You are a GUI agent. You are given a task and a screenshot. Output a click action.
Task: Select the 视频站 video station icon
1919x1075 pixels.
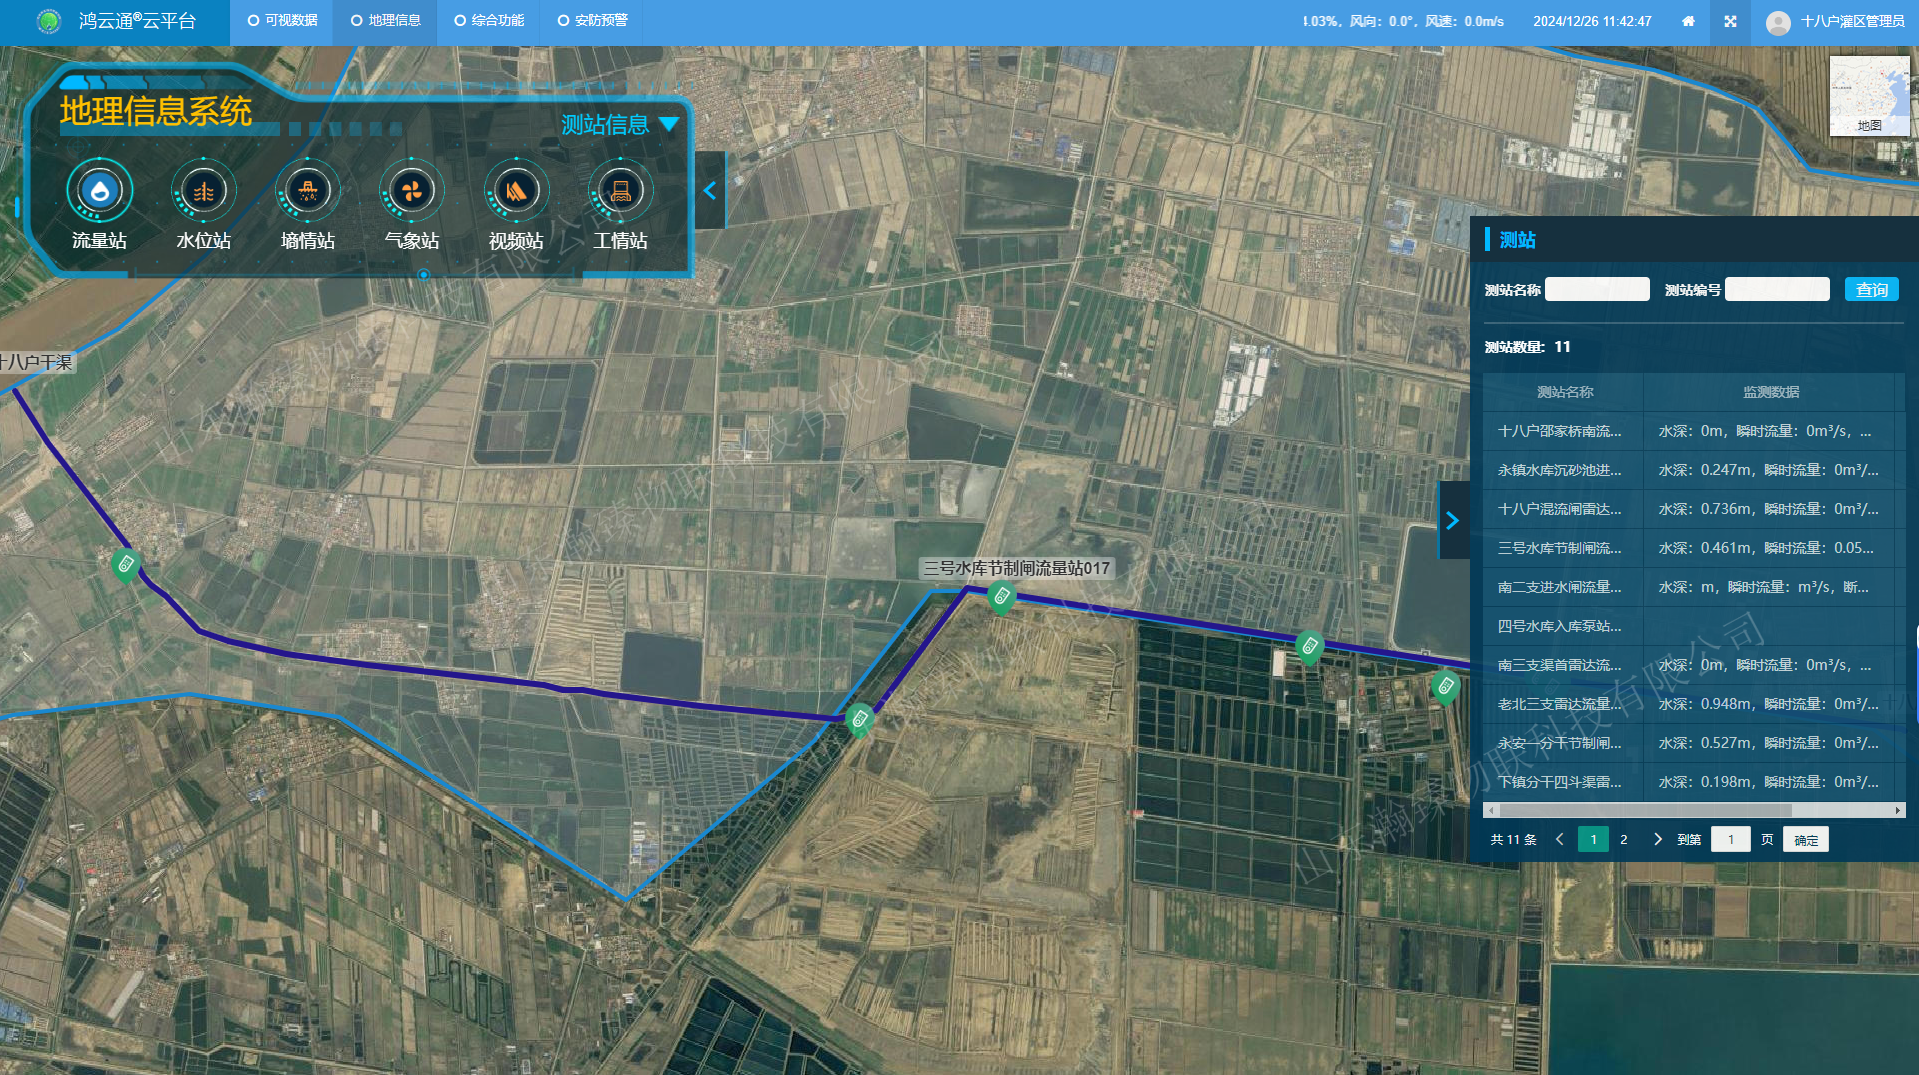(516, 191)
